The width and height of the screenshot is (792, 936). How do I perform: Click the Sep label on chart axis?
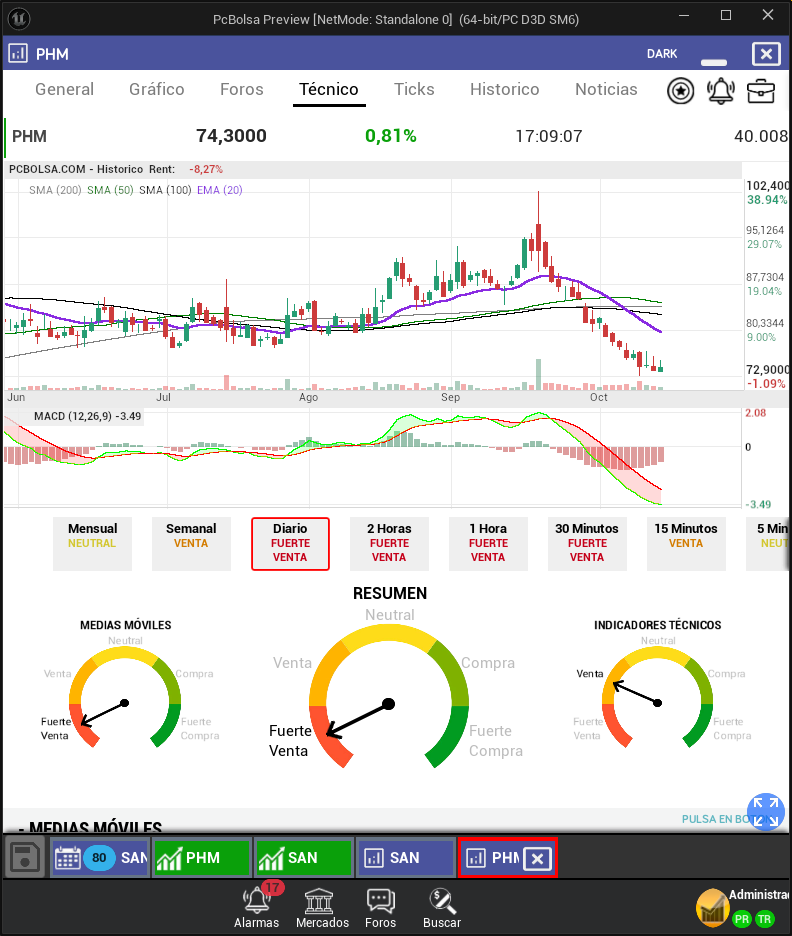click(451, 398)
